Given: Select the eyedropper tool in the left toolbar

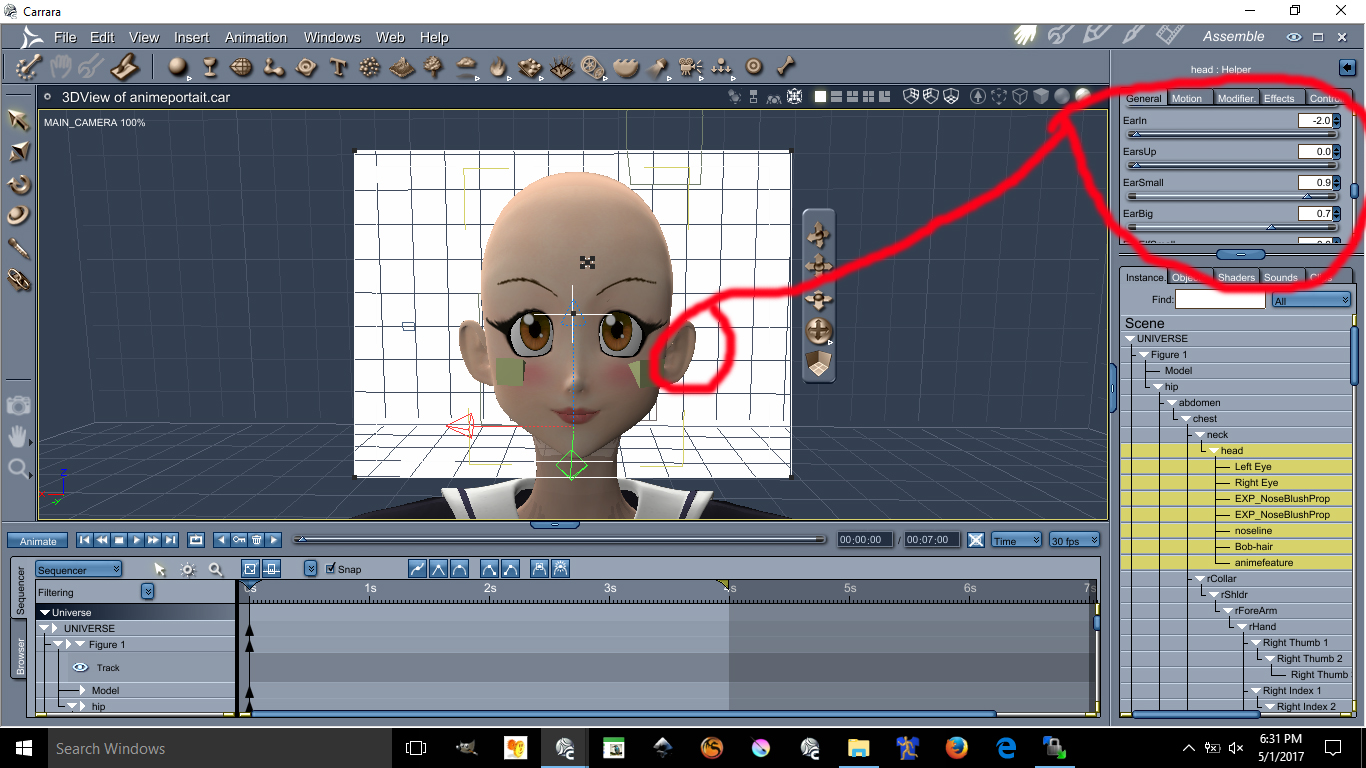Looking at the screenshot, I should (18, 248).
